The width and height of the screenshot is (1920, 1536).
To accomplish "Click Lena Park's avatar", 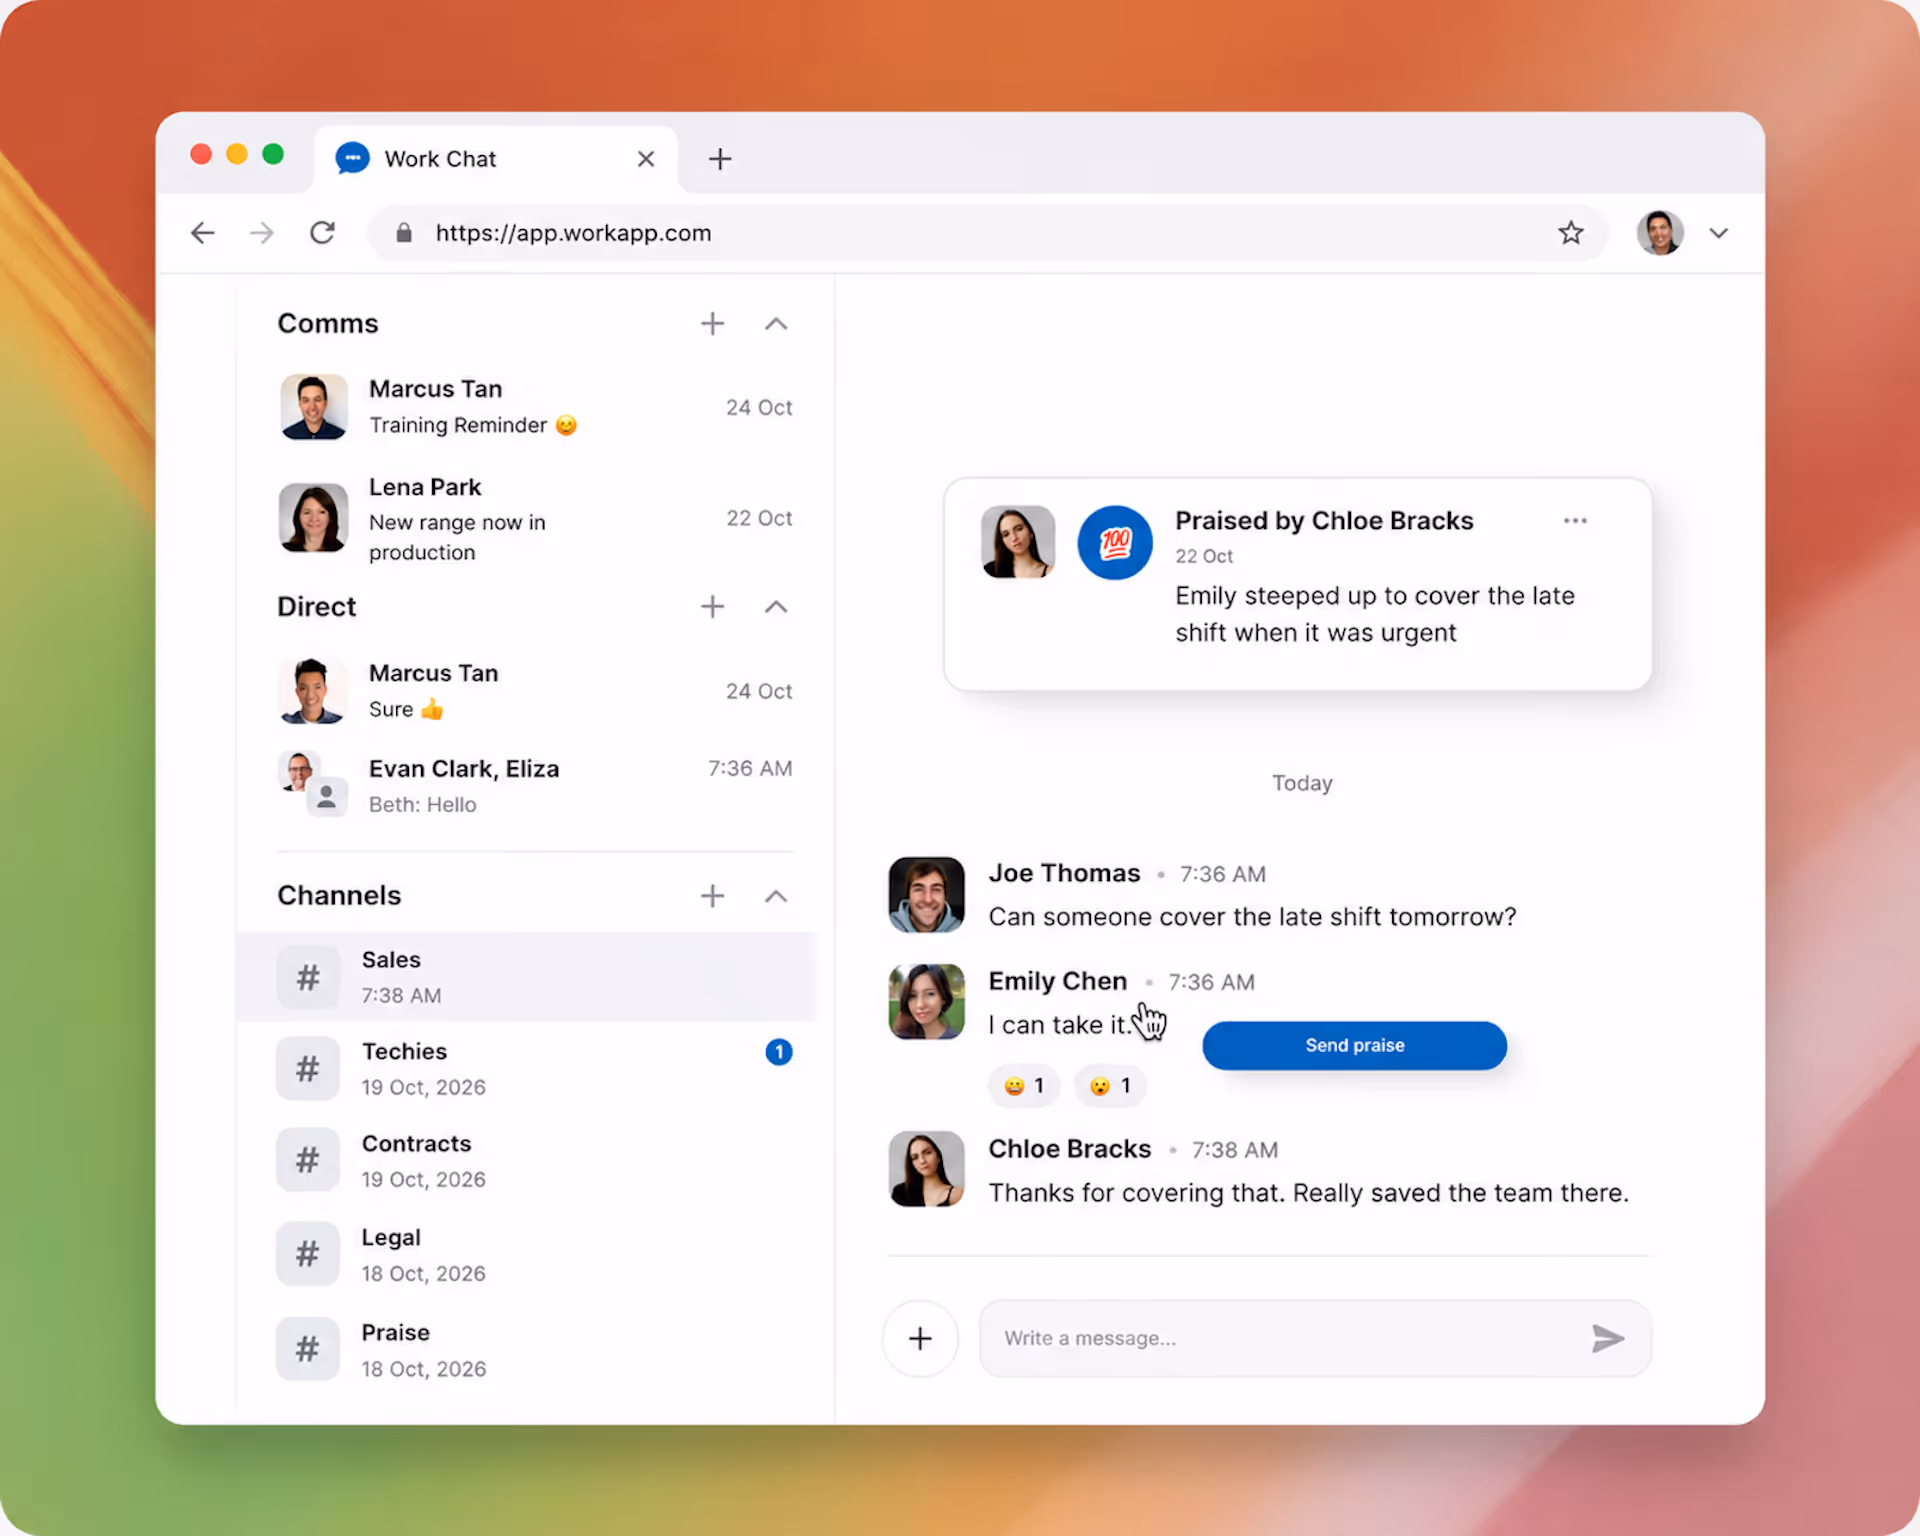I will pyautogui.click(x=314, y=518).
